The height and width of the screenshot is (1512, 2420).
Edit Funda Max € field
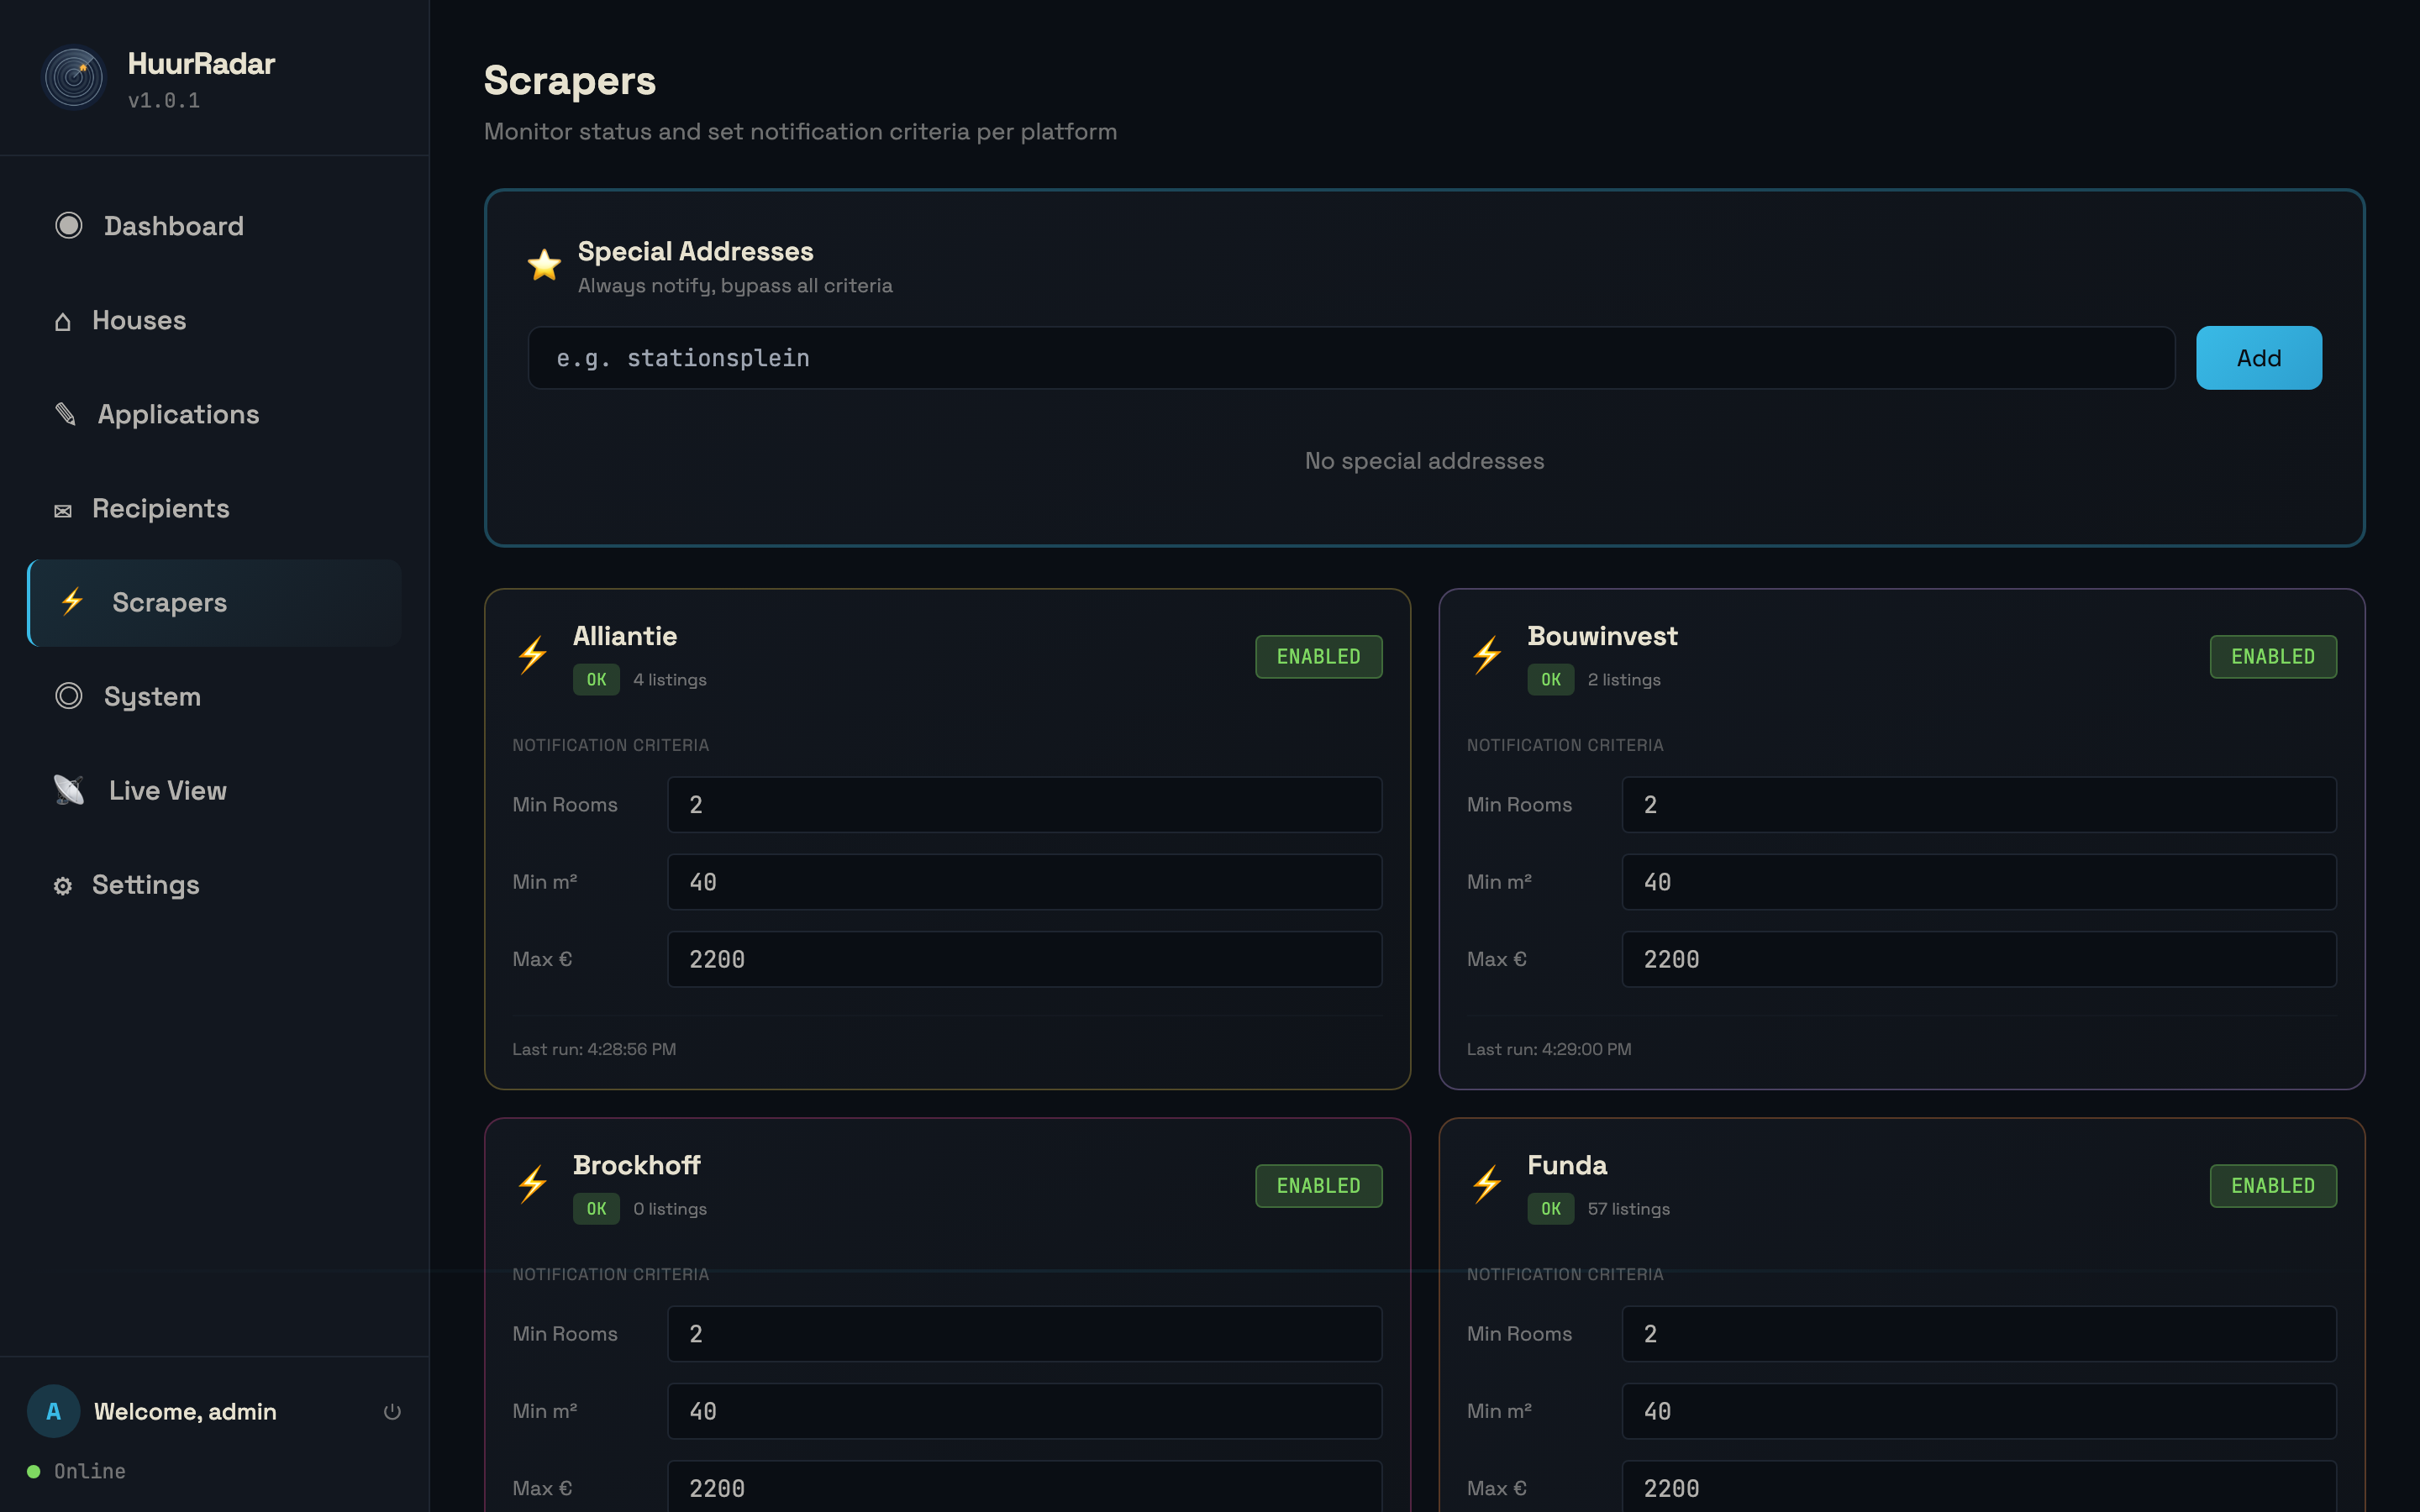(x=1978, y=1488)
